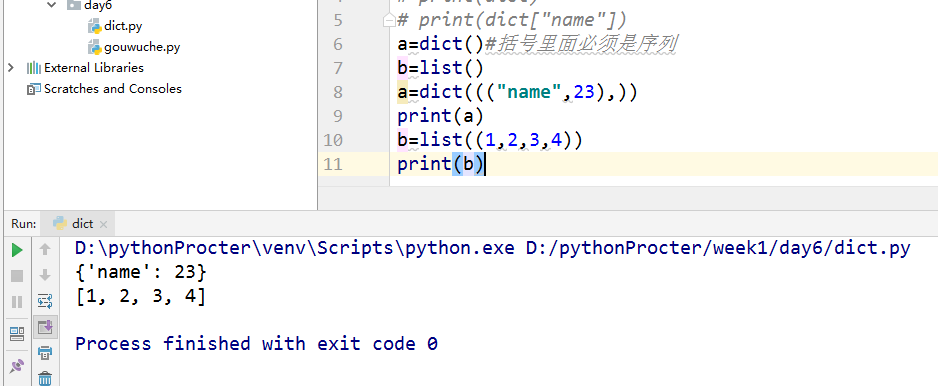The image size is (938, 386).
Task: Click the a=dict((("name",23),)) line
Action: (518, 92)
